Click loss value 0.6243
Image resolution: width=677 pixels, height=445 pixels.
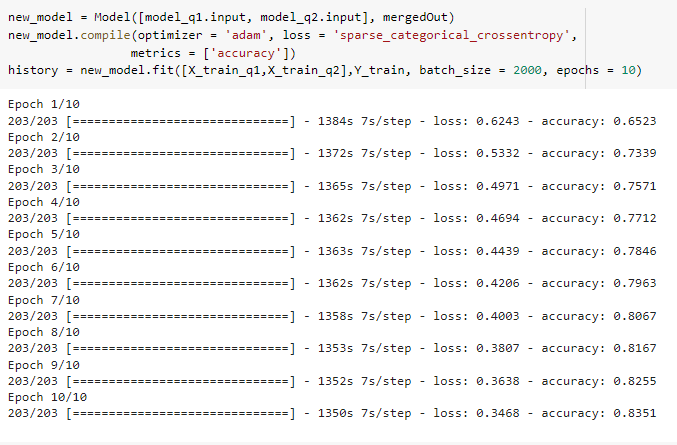[x=498, y=121]
